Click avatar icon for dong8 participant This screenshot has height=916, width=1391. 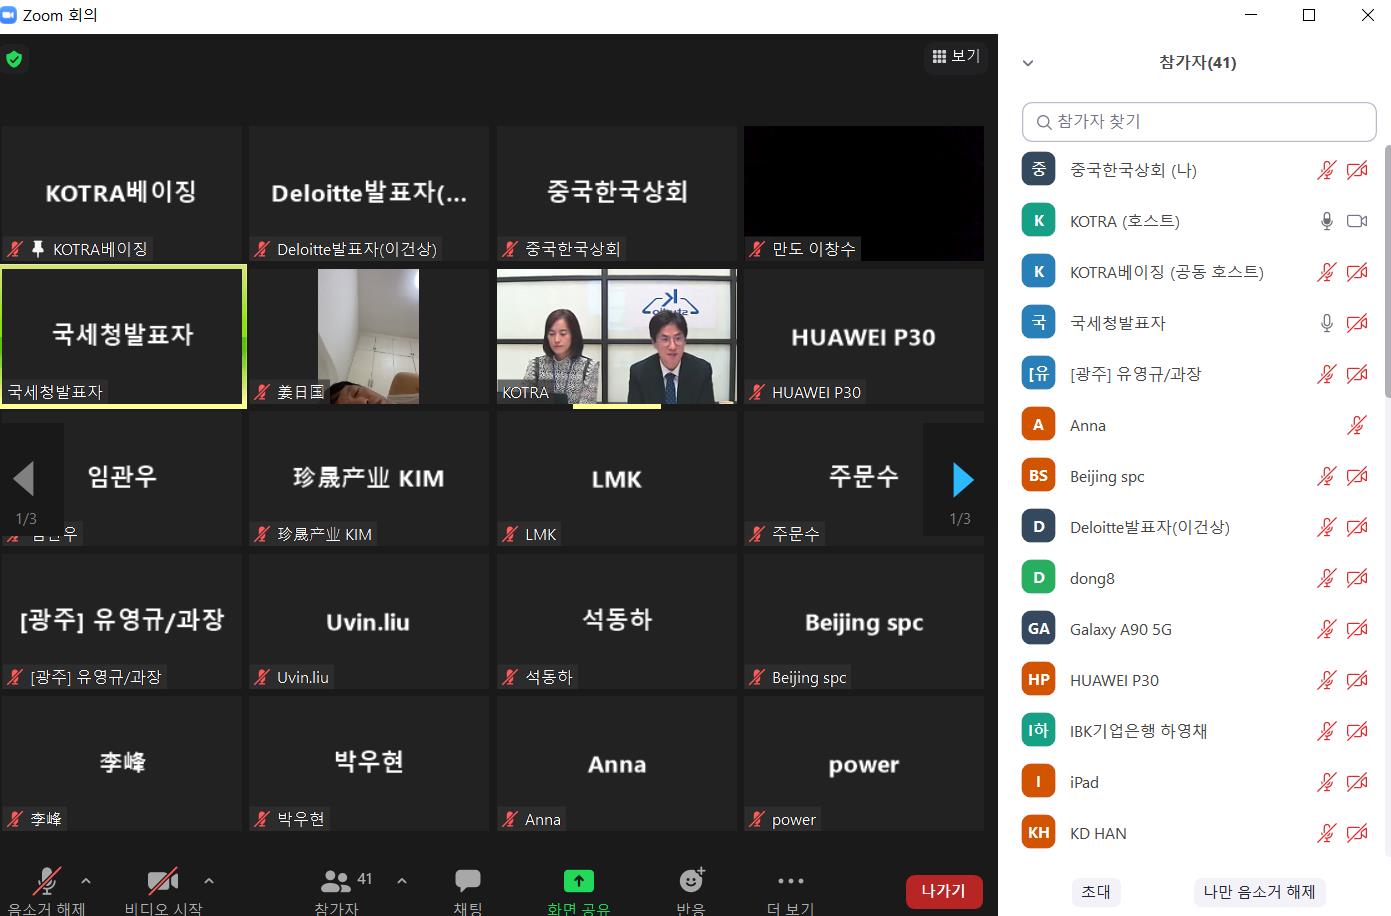pos(1038,578)
